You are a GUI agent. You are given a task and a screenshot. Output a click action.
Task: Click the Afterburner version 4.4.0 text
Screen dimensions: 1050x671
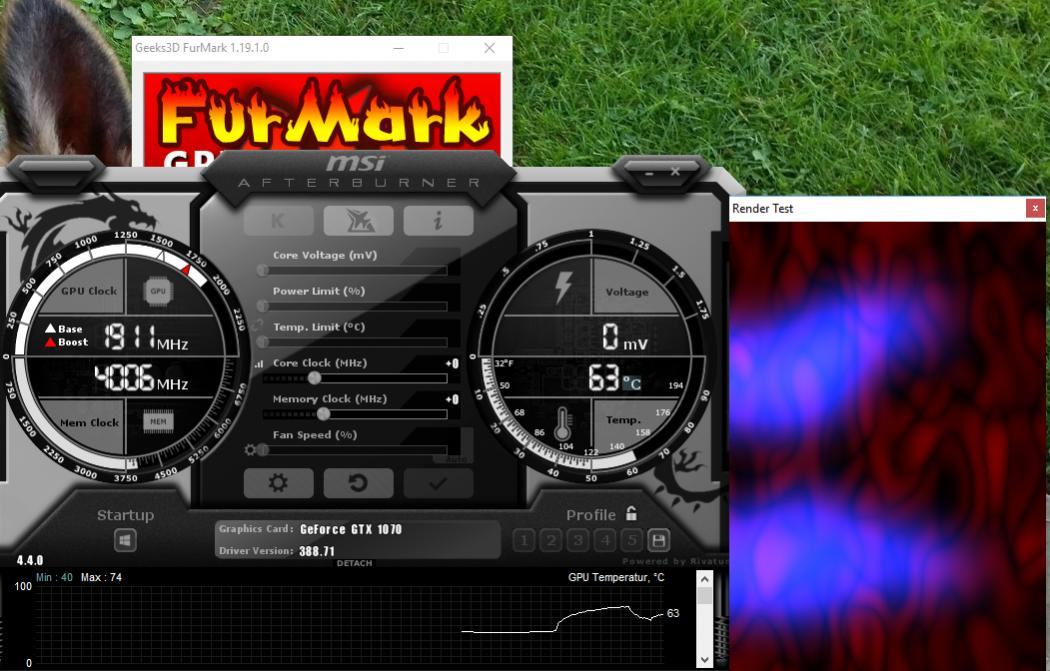(29, 561)
